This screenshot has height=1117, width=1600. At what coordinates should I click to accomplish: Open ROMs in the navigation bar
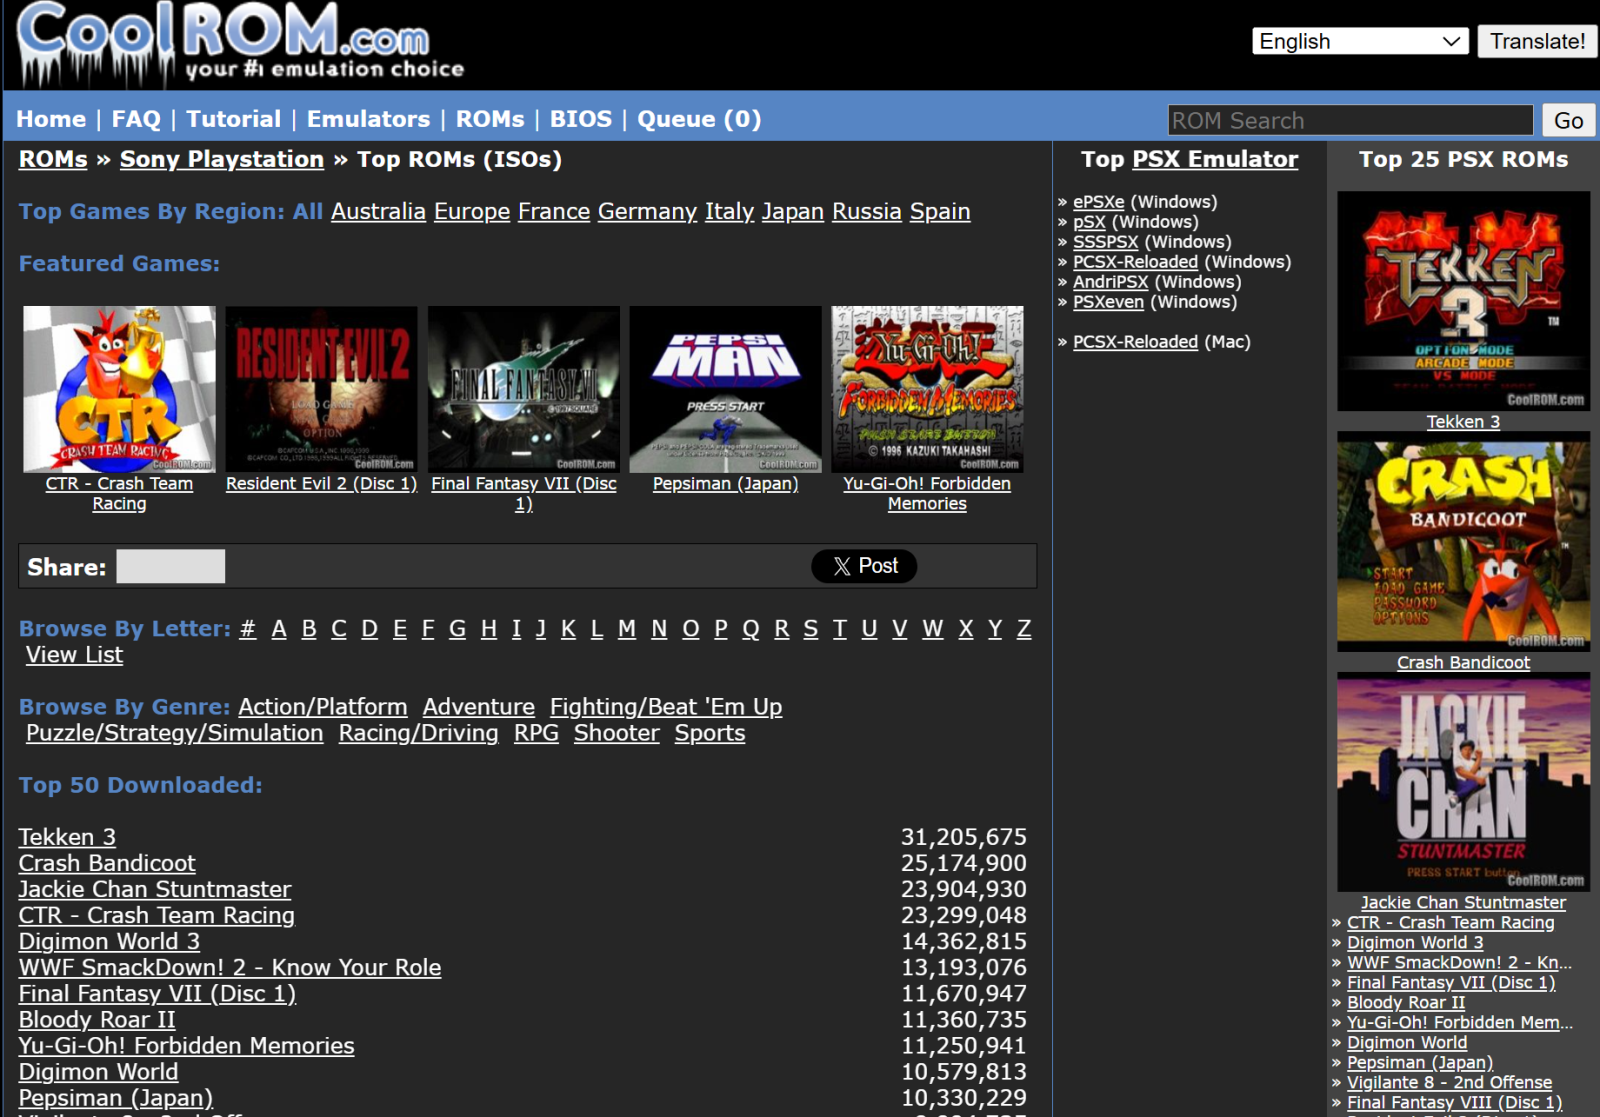tap(490, 119)
